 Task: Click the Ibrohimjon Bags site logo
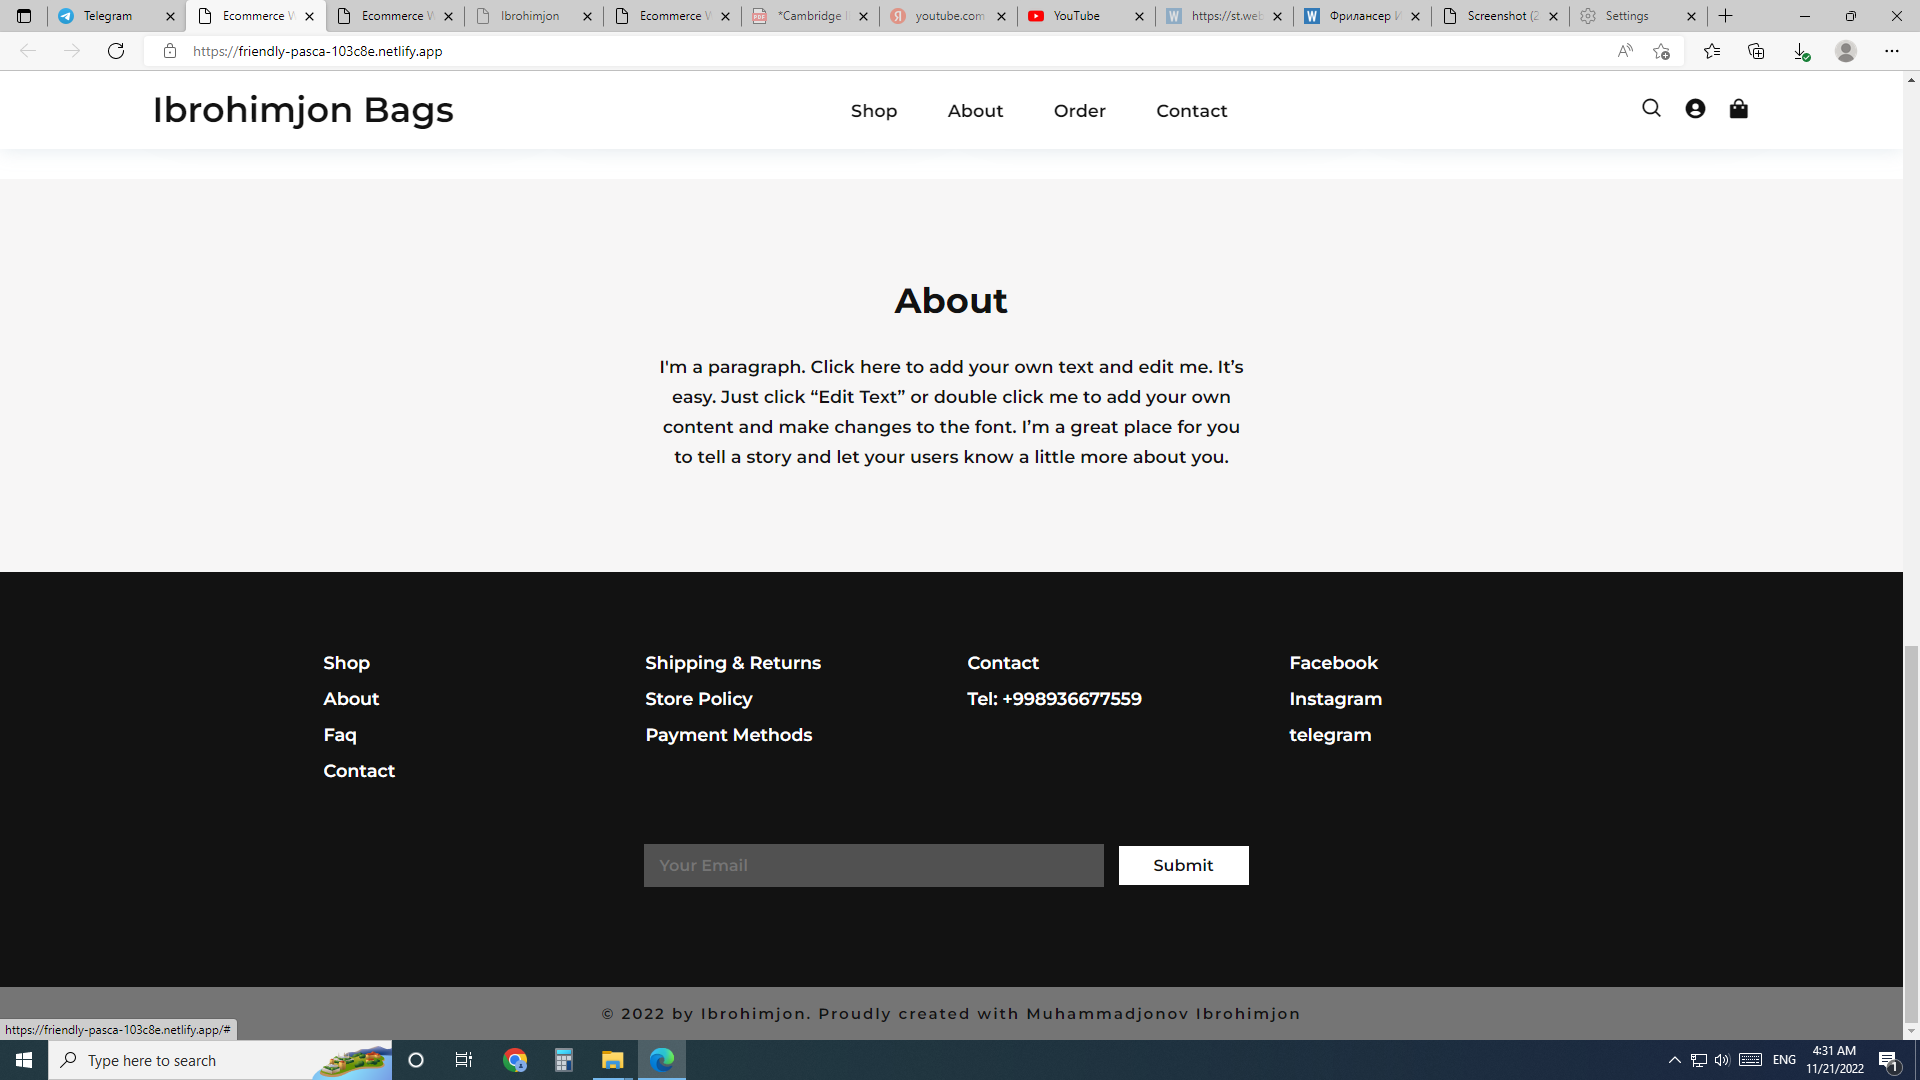(303, 110)
